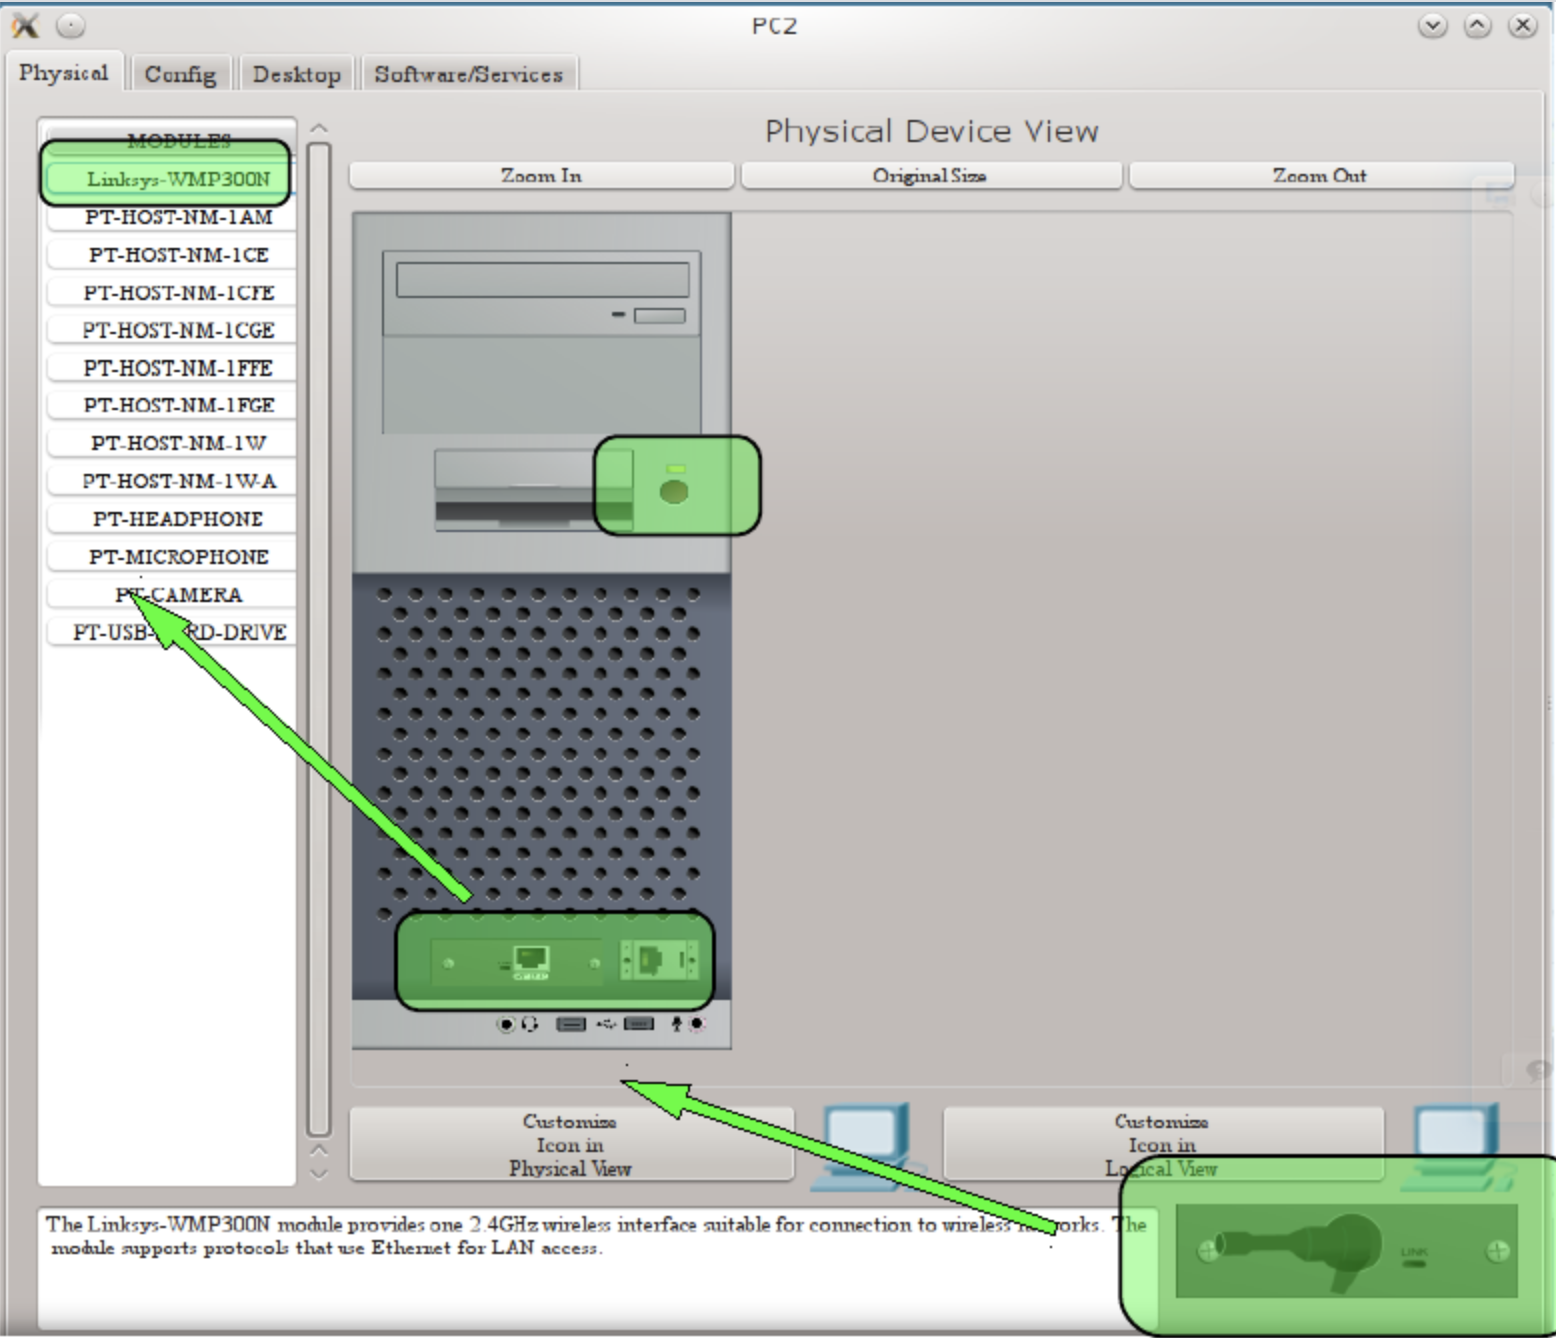1556x1338 pixels.
Task: Click the first USB port on PC front
Action: pyautogui.click(x=571, y=1024)
